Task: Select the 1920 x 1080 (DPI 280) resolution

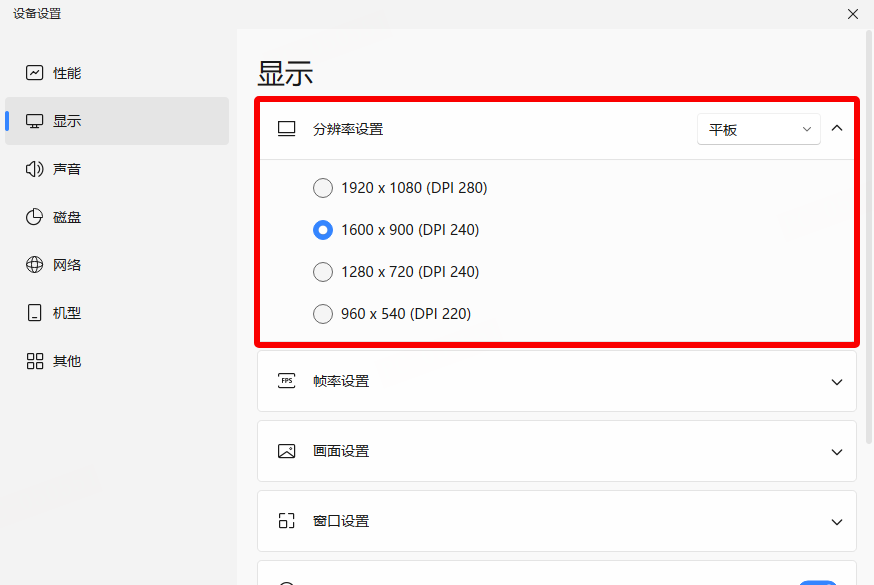Action: click(323, 188)
